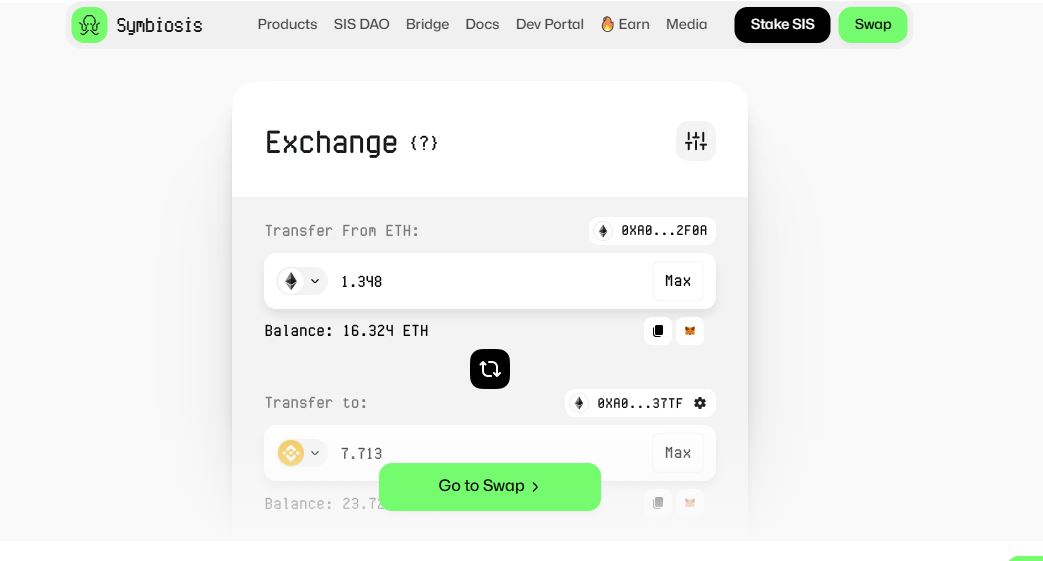This screenshot has height=561, width=1043.
Task: Click the MetaMask fox icon under ETH balance
Action: tap(690, 331)
